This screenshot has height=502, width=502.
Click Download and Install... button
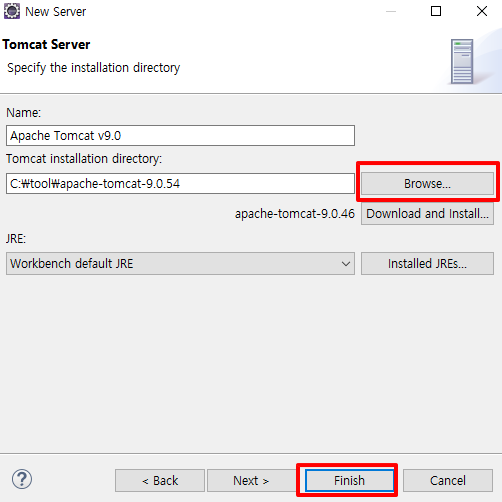click(x=427, y=214)
